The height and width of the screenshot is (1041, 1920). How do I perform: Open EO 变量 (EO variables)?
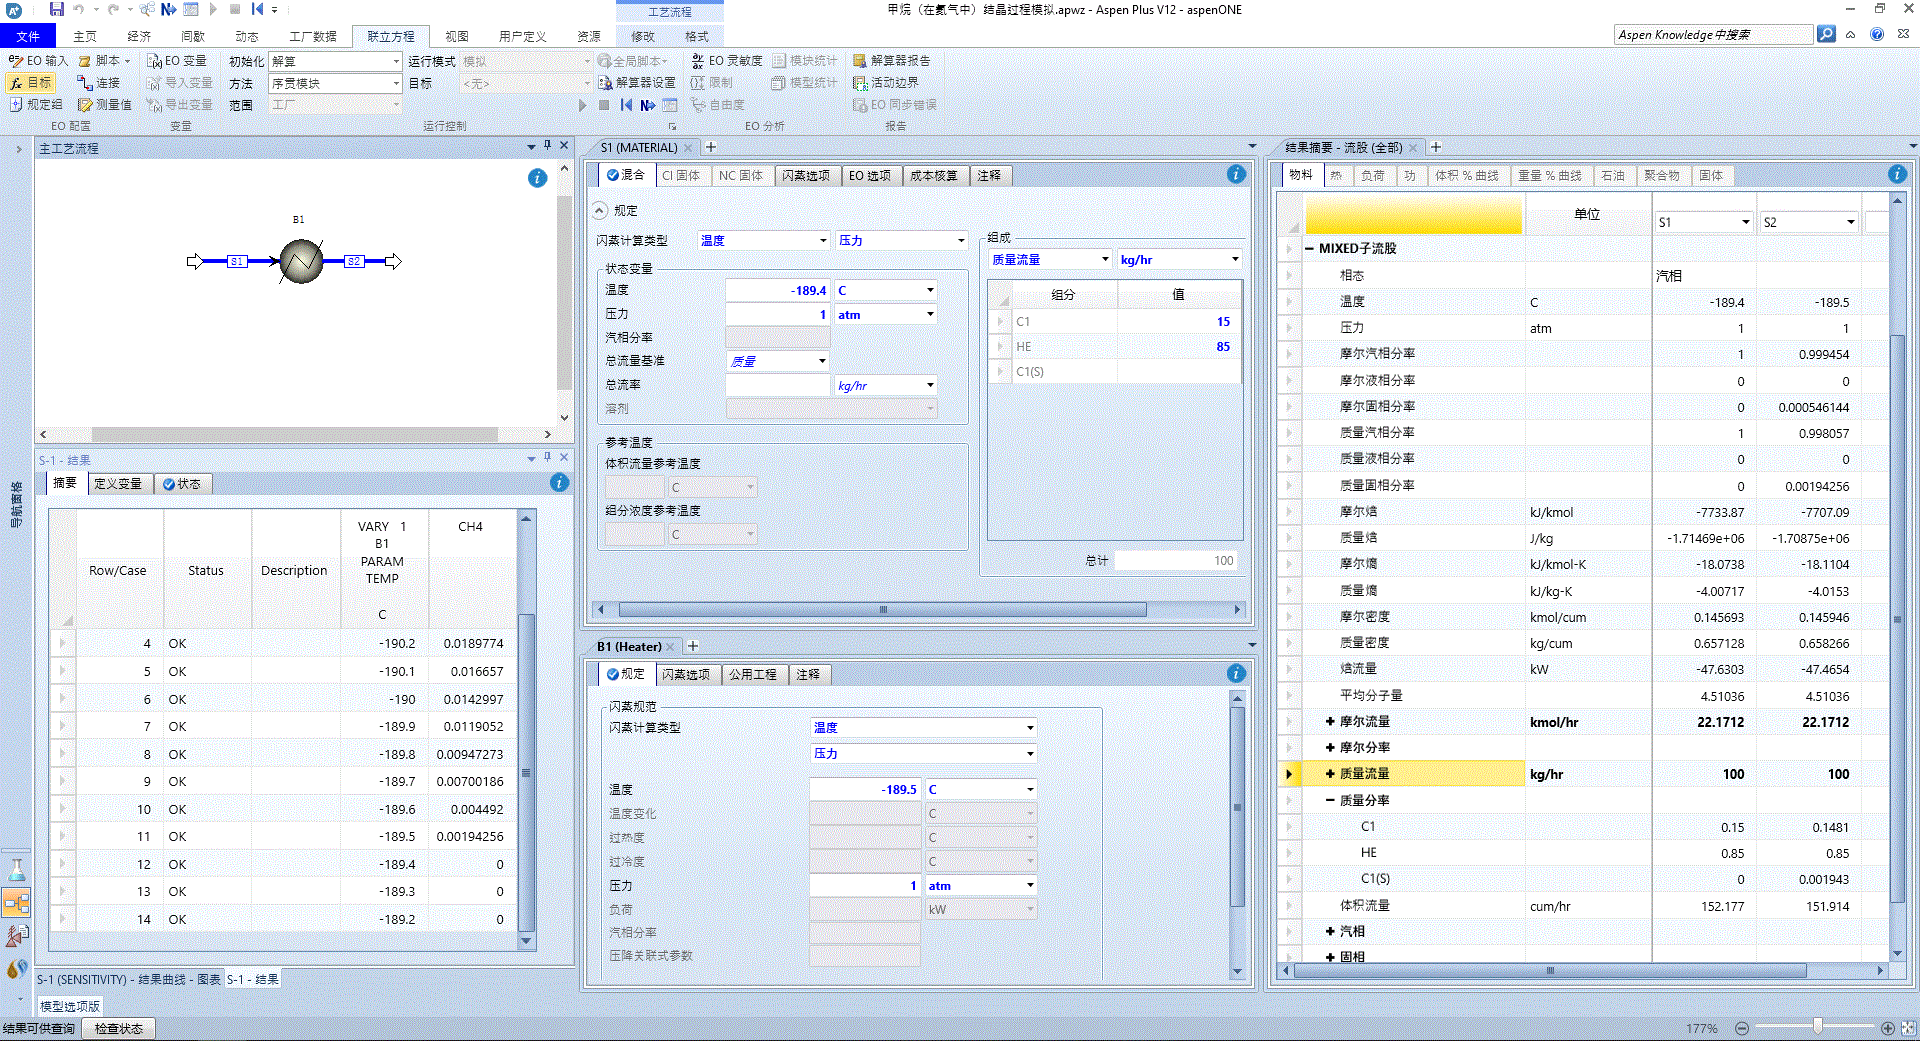coord(176,61)
